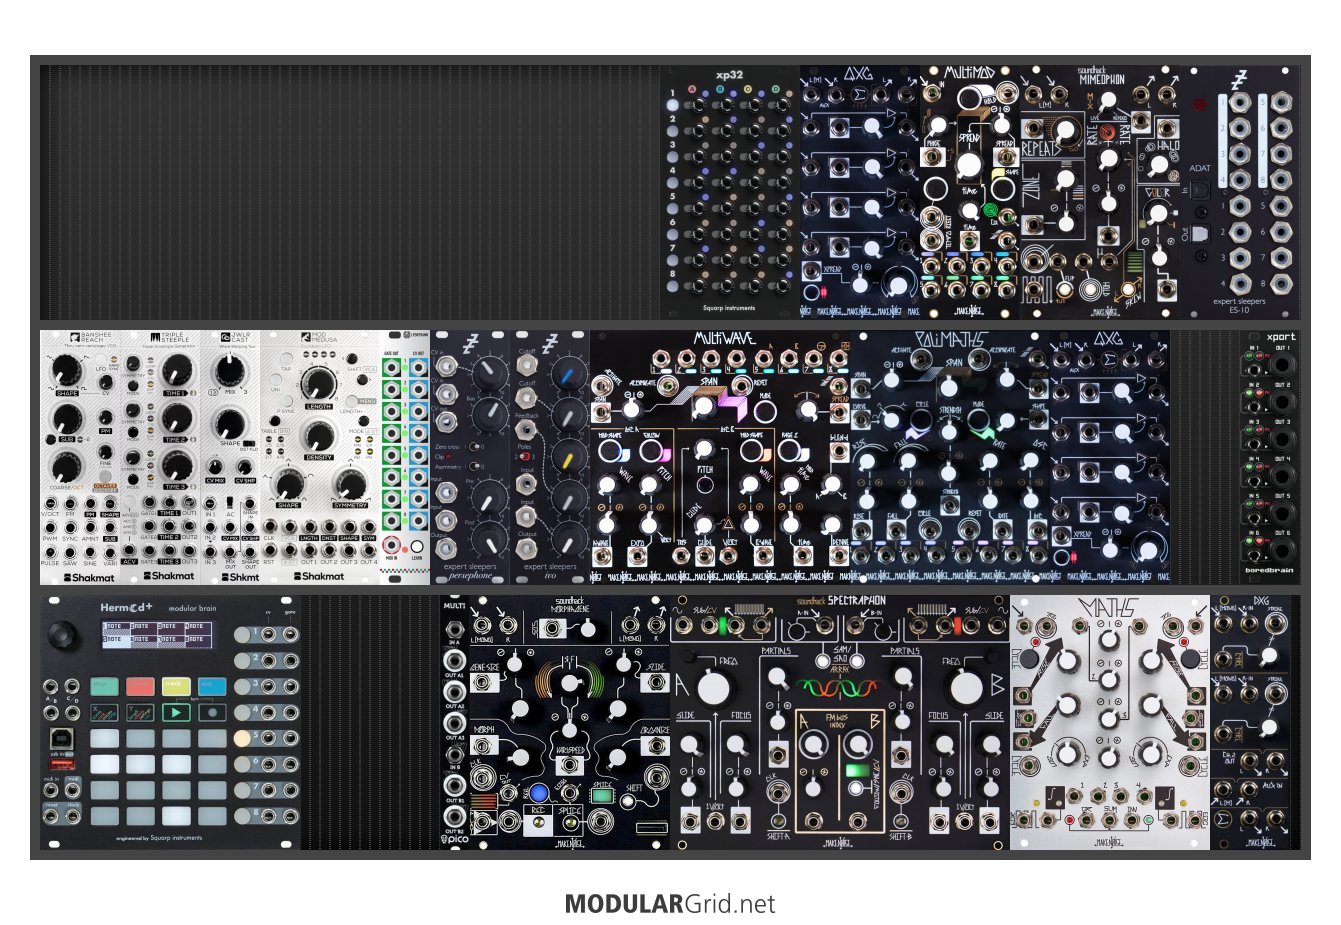
Task: Adjust the TIME 3 knob on Triple Steeple
Action: click(176, 465)
